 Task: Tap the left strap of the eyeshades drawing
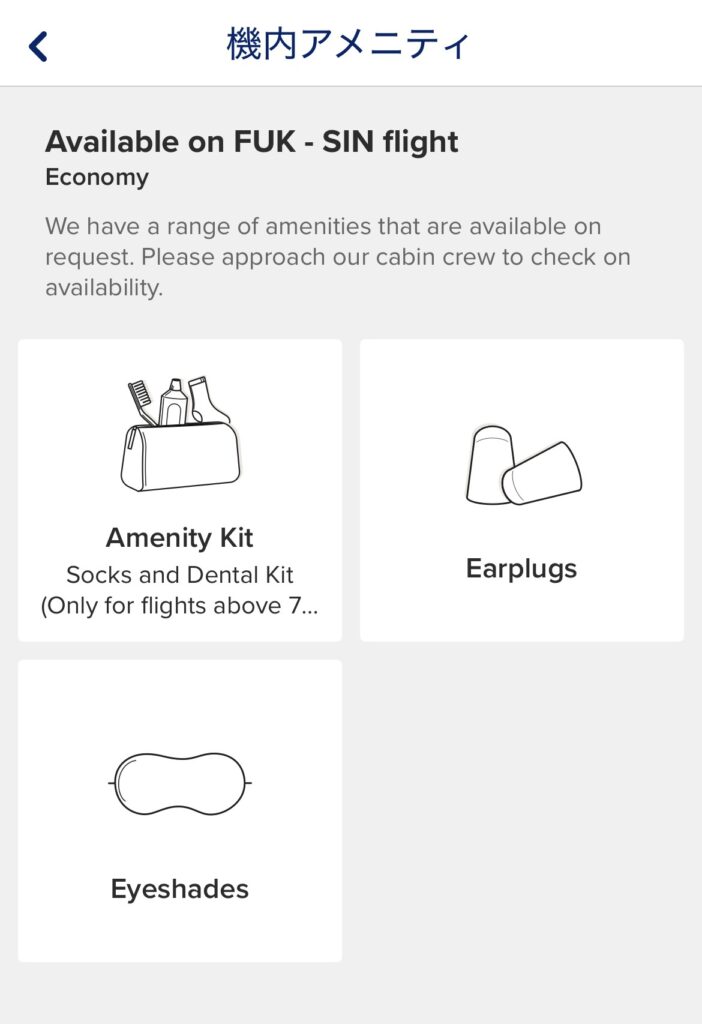(112, 783)
